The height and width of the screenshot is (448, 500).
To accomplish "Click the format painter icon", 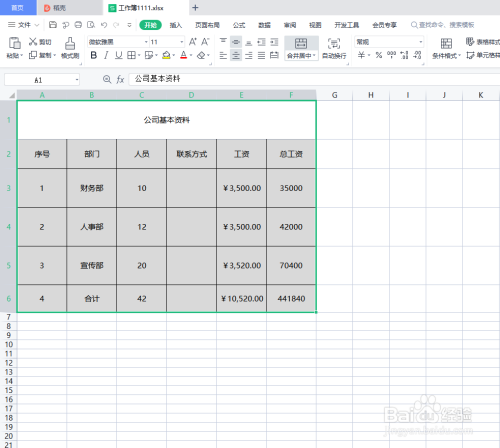I will coord(70,44).
